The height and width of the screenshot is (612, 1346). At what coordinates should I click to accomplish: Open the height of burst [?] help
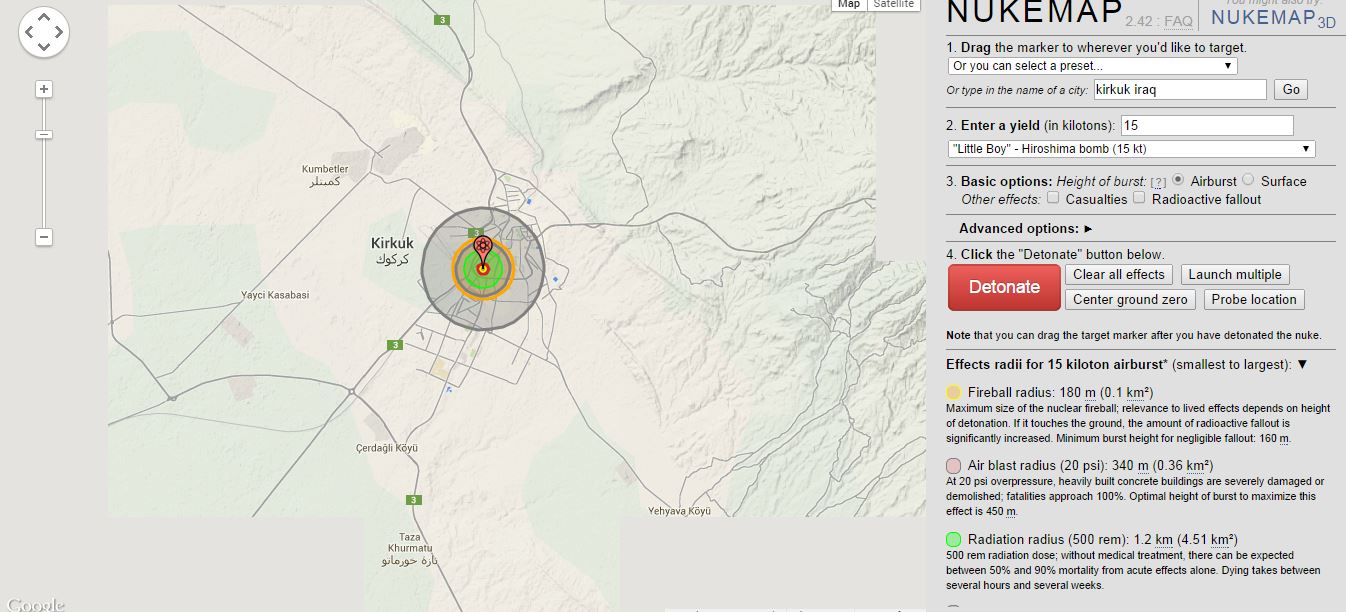coord(1158,182)
